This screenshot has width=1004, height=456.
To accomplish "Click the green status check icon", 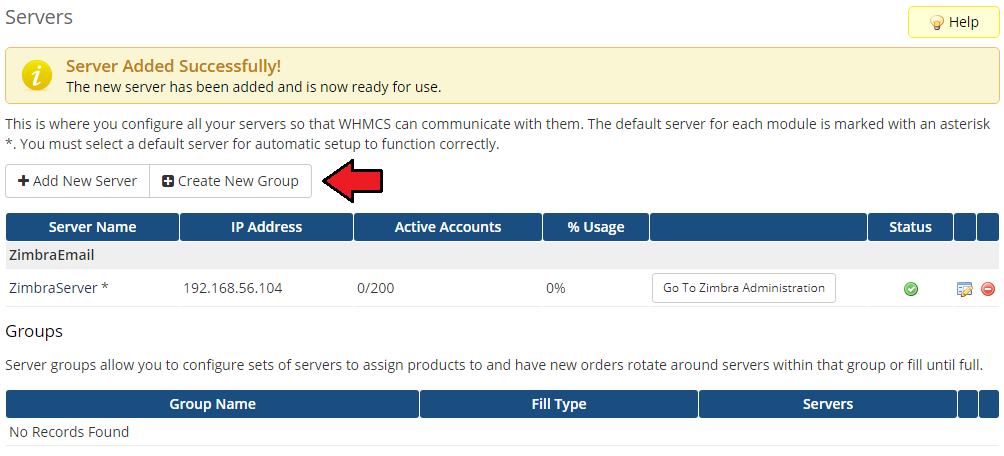I will pyautogui.click(x=911, y=289).
